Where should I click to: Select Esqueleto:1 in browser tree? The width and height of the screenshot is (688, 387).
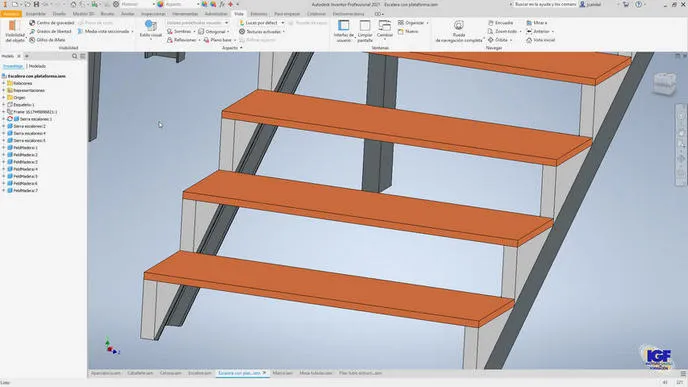point(24,105)
